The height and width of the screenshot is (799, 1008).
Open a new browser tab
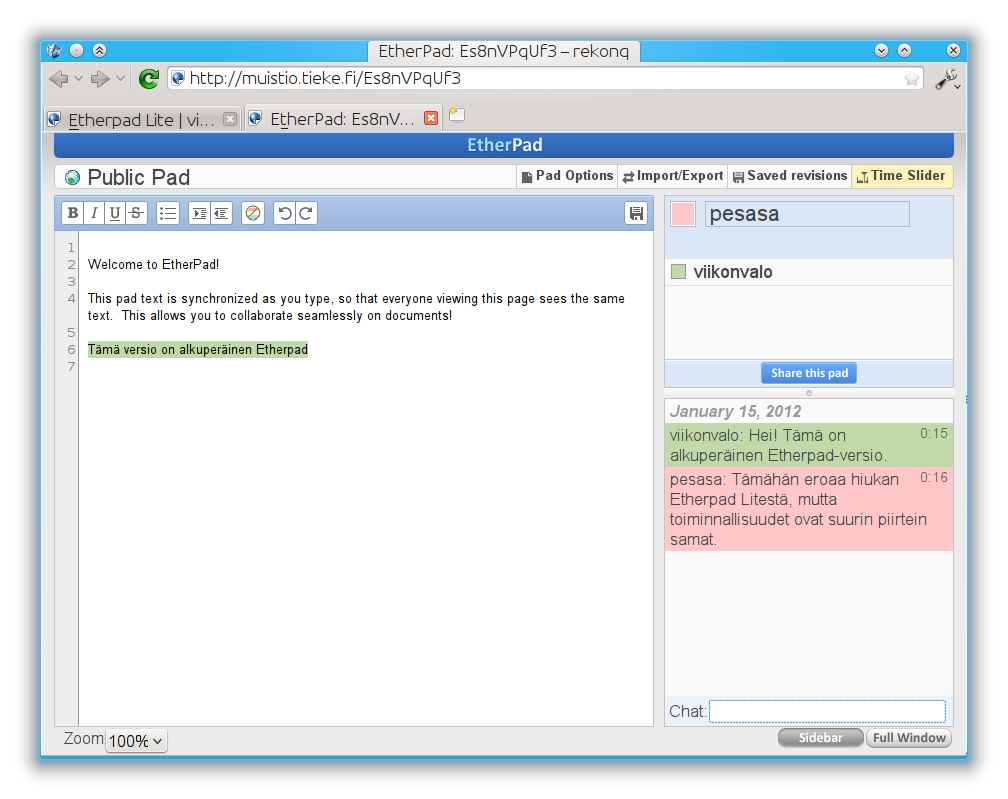(456, 114)
